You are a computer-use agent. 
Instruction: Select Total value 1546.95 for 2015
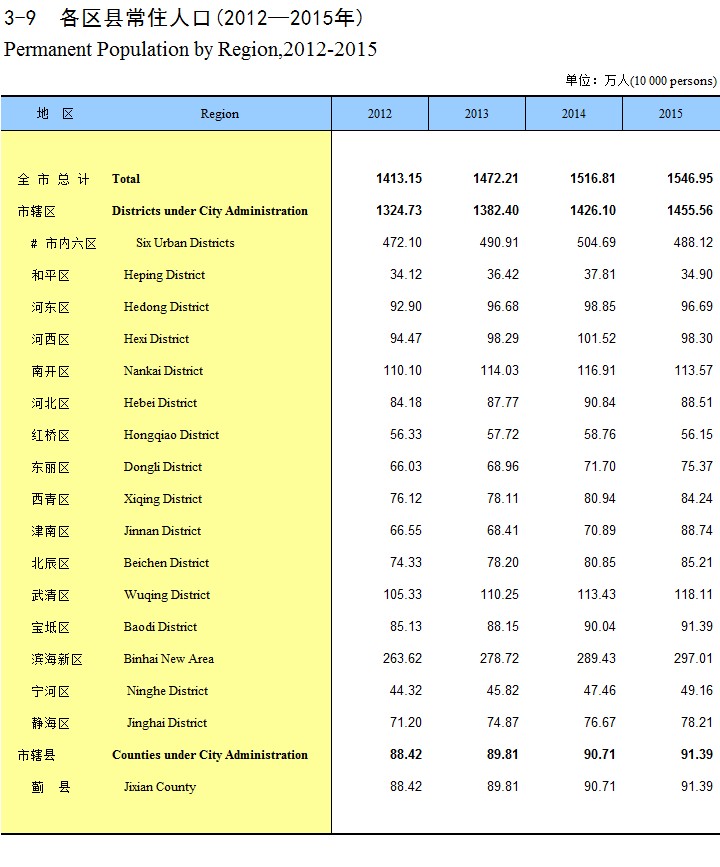pos(690,178)
